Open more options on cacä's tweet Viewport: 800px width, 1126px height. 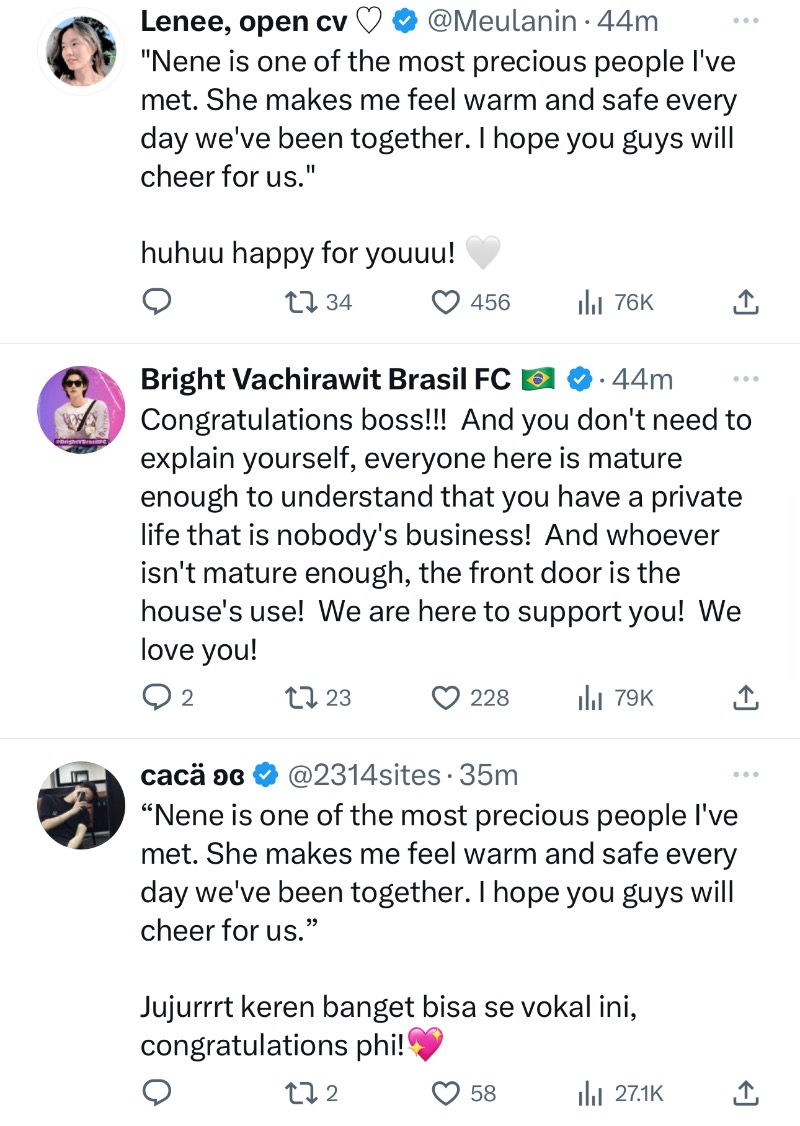746,774
